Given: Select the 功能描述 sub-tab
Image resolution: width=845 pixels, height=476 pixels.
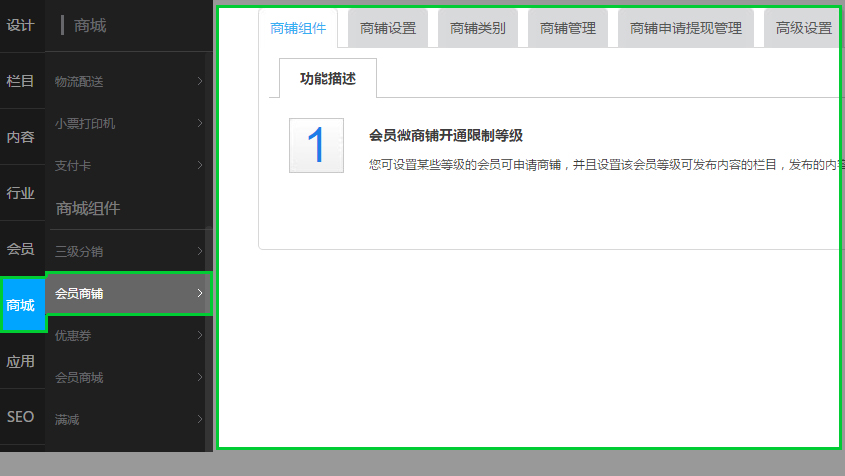Looking at the screenshot, I should tap(328, 78).
